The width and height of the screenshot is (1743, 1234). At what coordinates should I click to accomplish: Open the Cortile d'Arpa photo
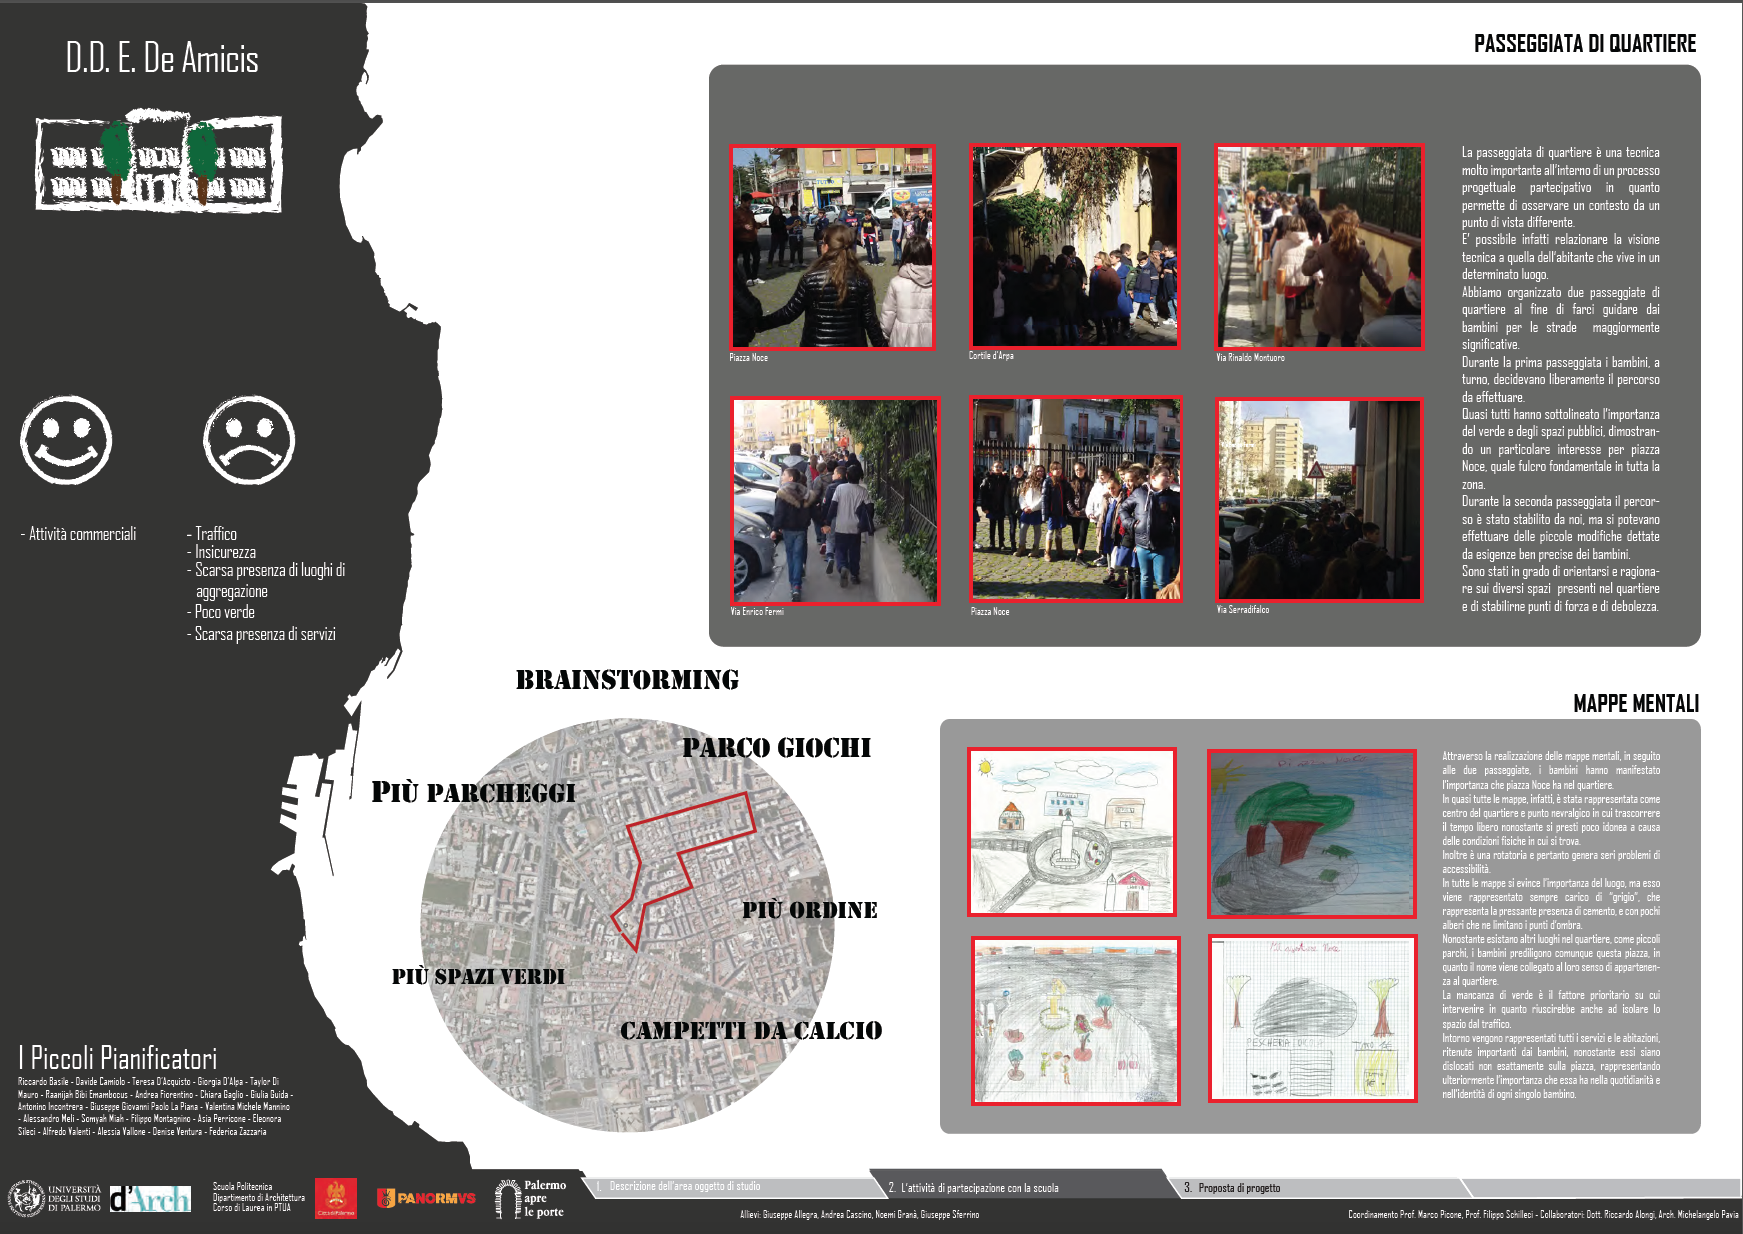[x=1075, y=246]
